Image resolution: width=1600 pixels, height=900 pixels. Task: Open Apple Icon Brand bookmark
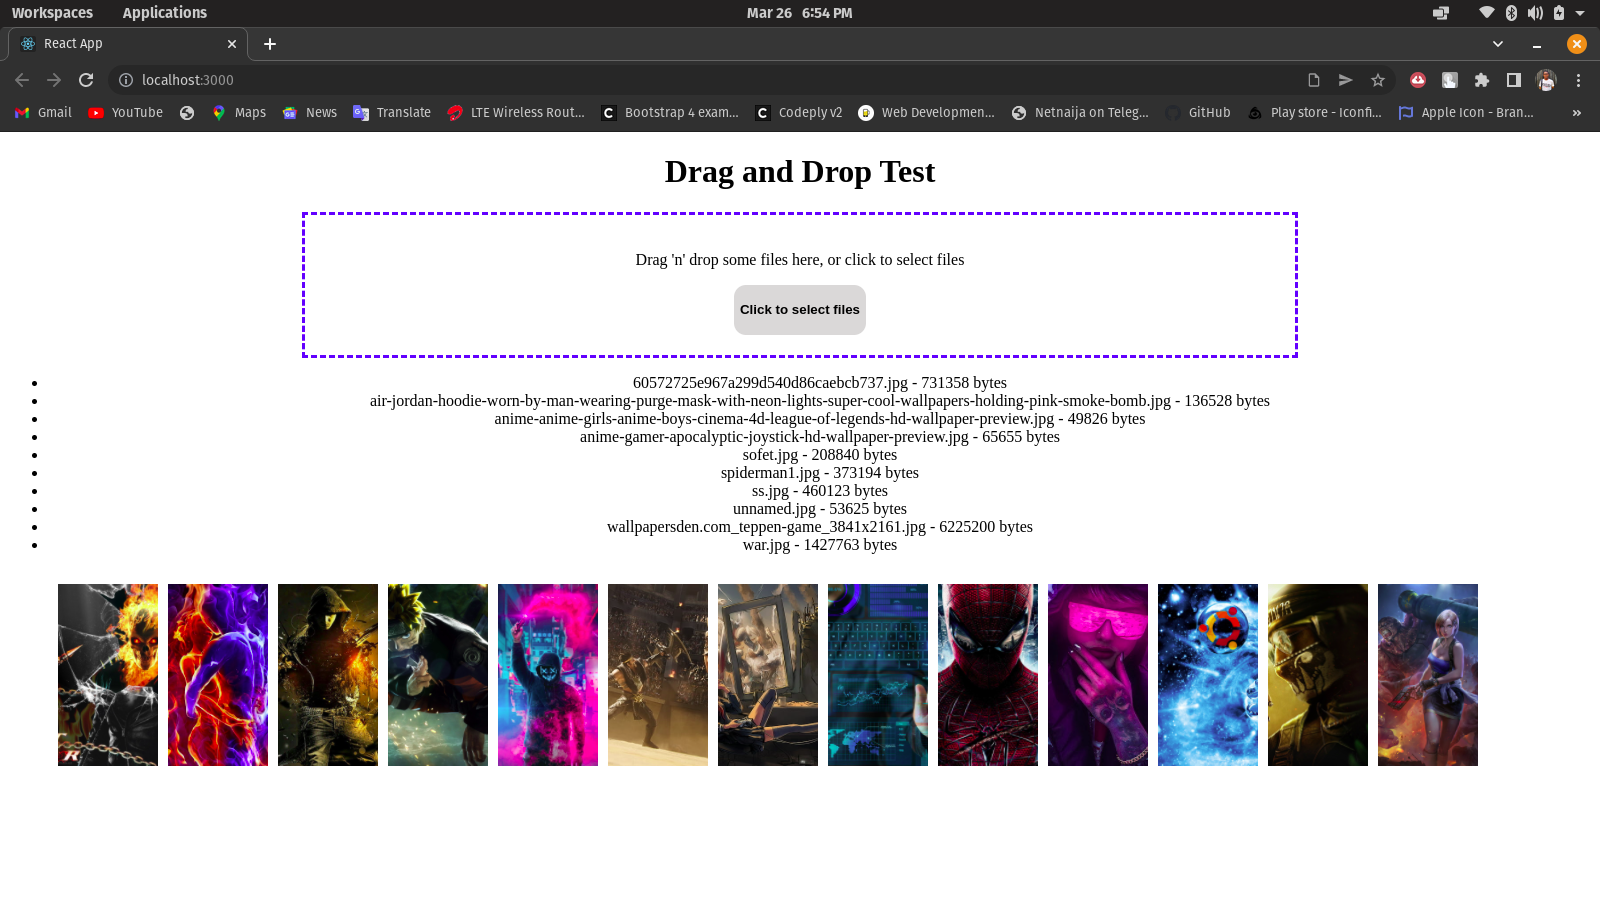pos(1467,113)
